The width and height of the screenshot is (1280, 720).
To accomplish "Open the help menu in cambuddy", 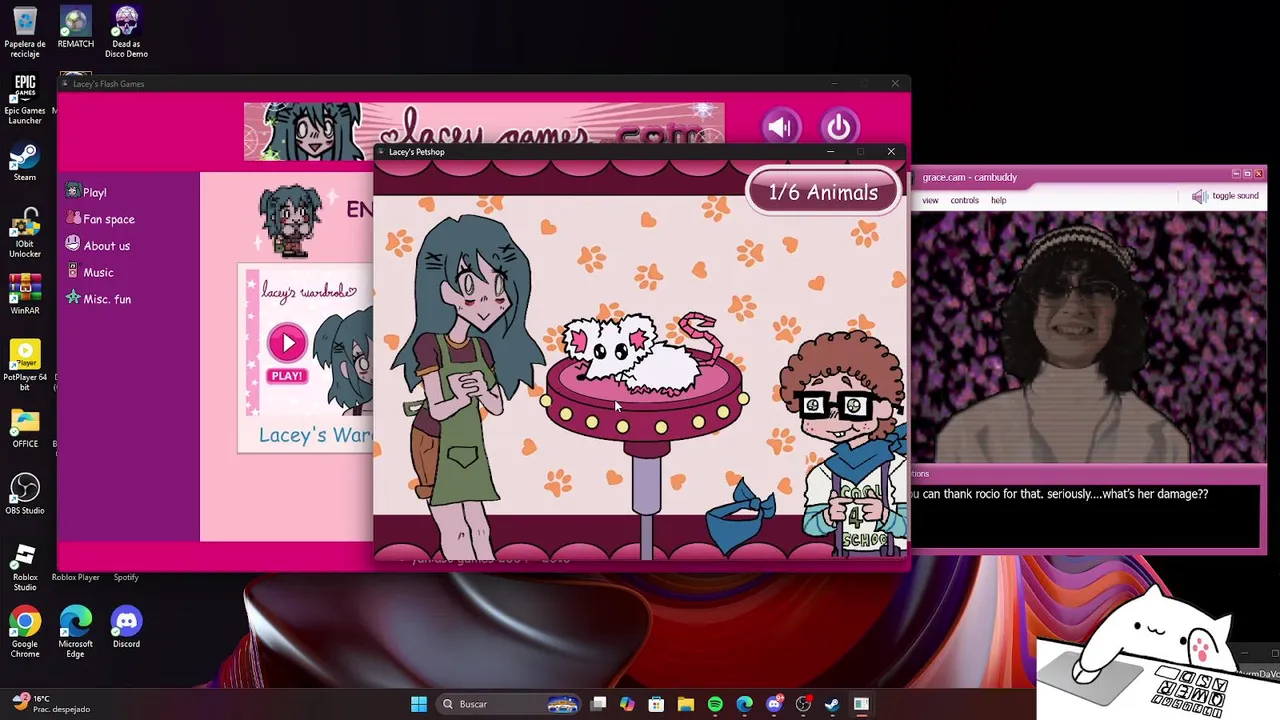I will [998, 200].
